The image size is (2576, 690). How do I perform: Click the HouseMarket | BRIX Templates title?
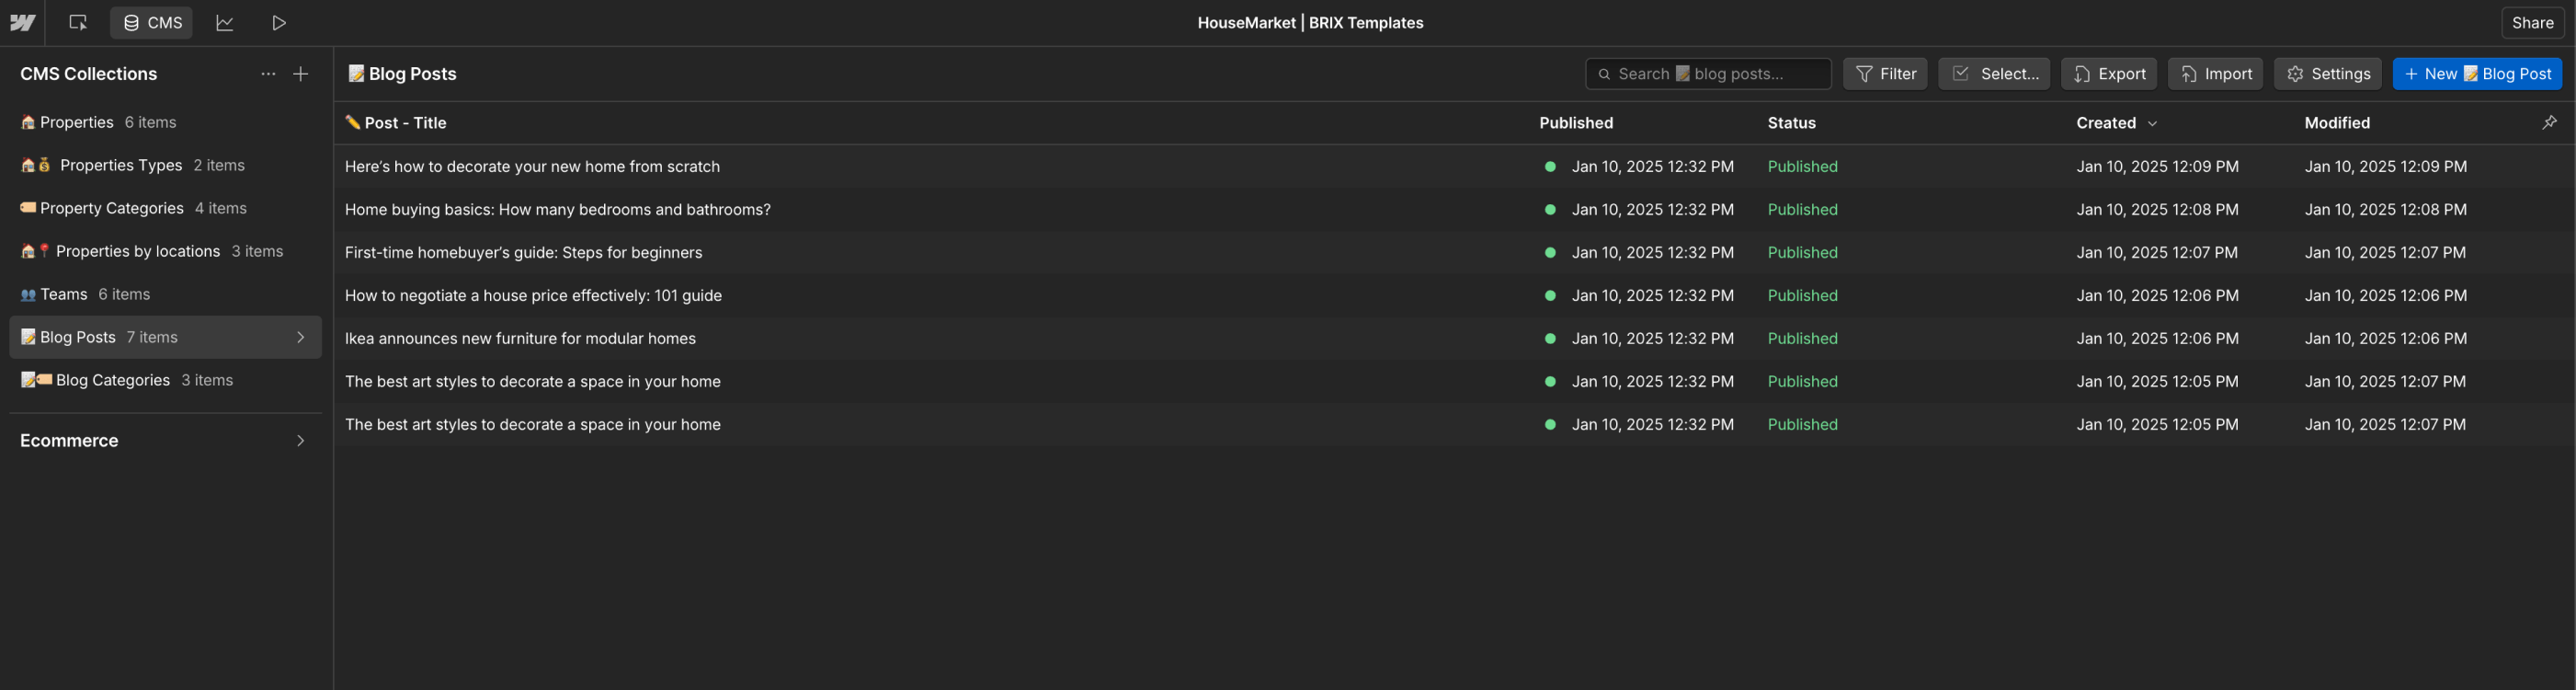[x=1310, y=23]
